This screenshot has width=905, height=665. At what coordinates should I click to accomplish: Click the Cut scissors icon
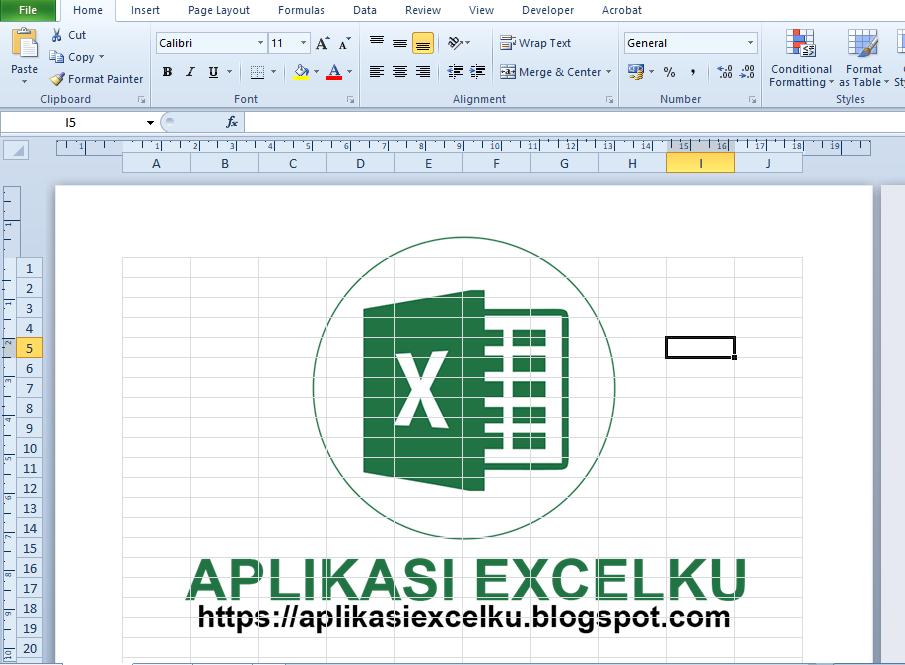point(57,35)
